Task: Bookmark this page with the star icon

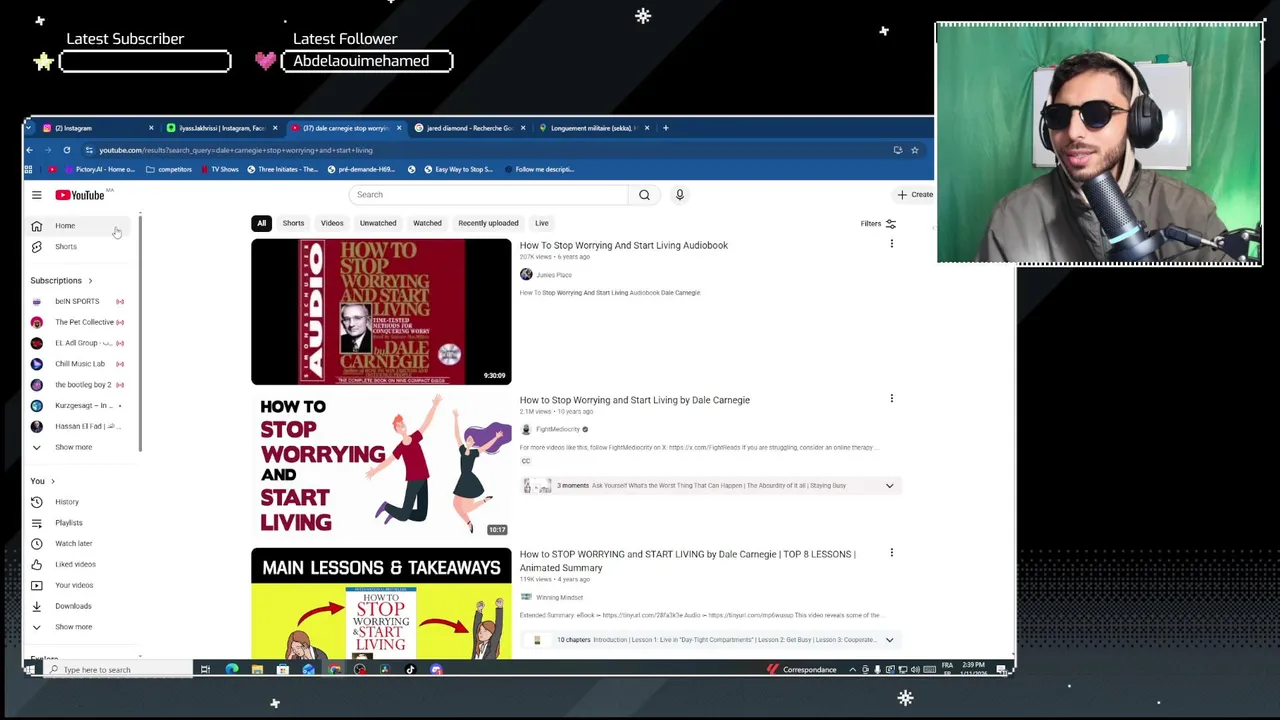Action: tap(914, 150)
